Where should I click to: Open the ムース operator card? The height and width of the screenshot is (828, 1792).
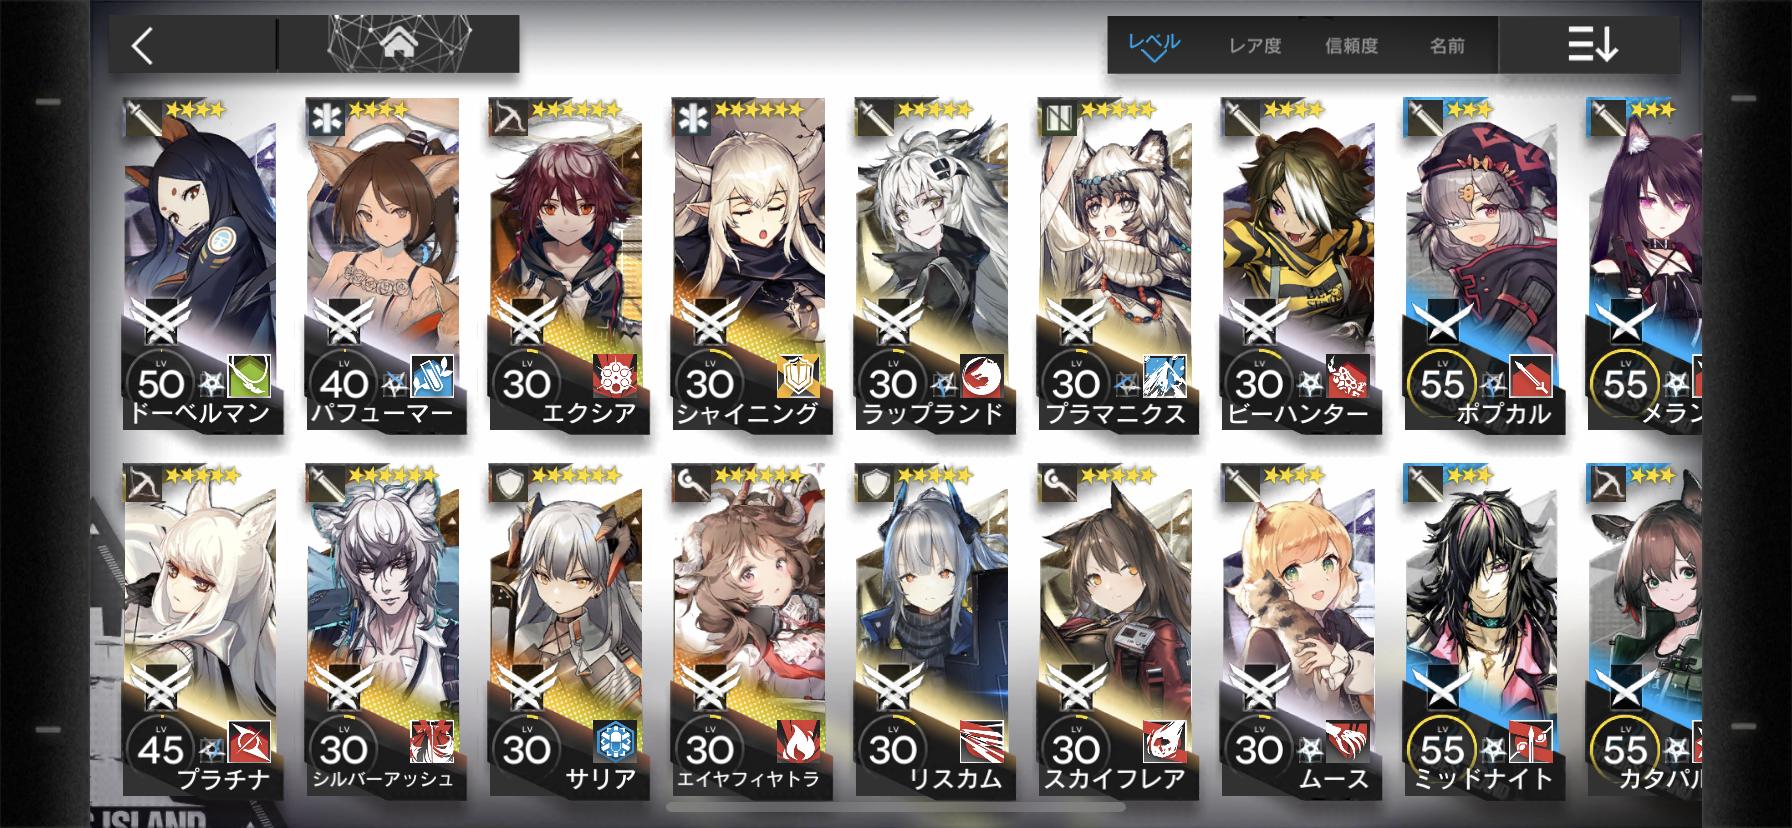point(1298,630)
